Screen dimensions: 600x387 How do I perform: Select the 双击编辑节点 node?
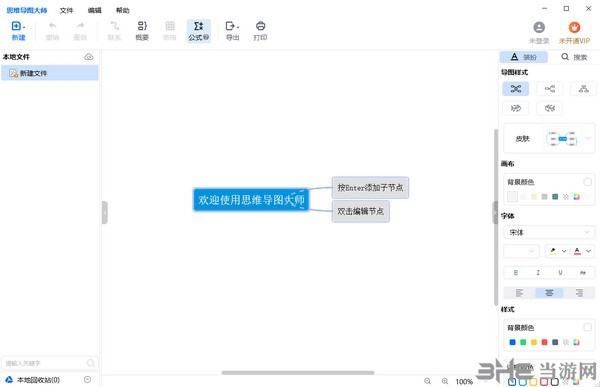tap(360, 211)
